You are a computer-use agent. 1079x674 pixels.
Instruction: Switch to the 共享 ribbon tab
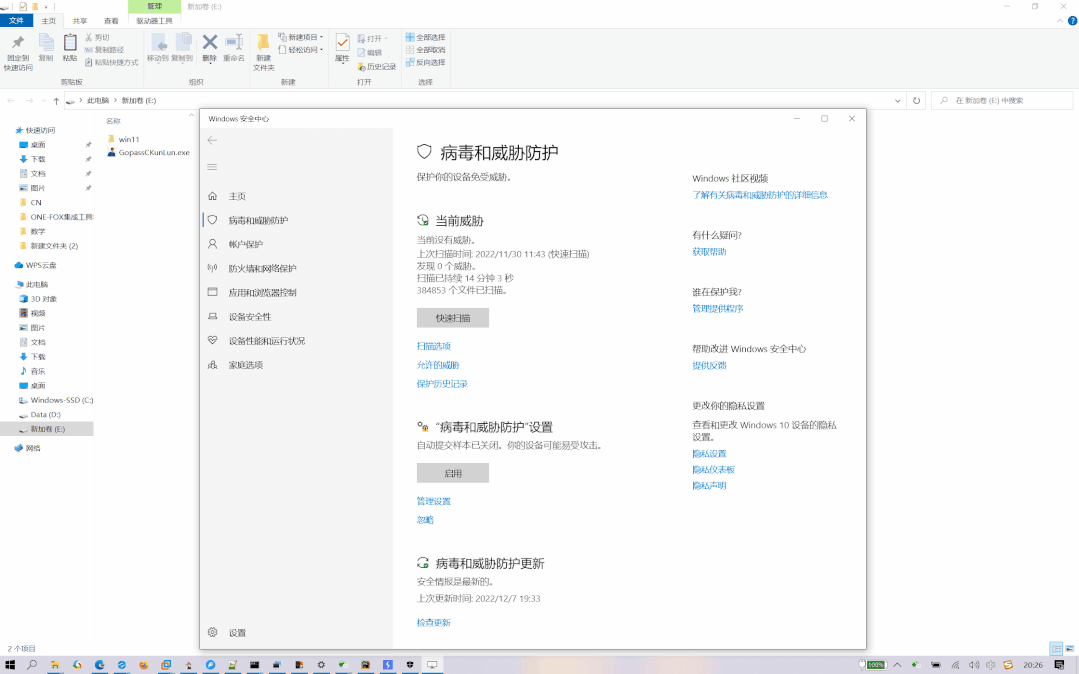click(80, 21)
